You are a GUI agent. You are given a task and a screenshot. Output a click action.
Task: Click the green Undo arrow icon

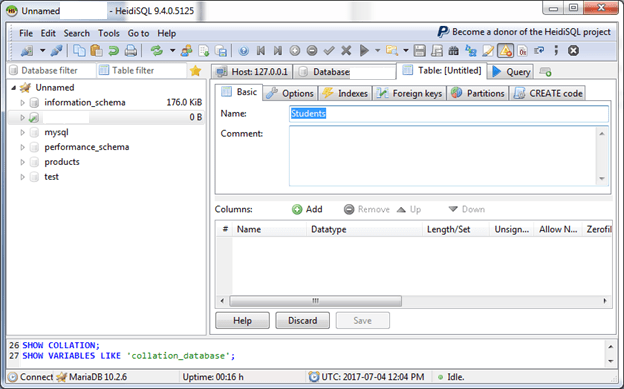tap(113, 51)
